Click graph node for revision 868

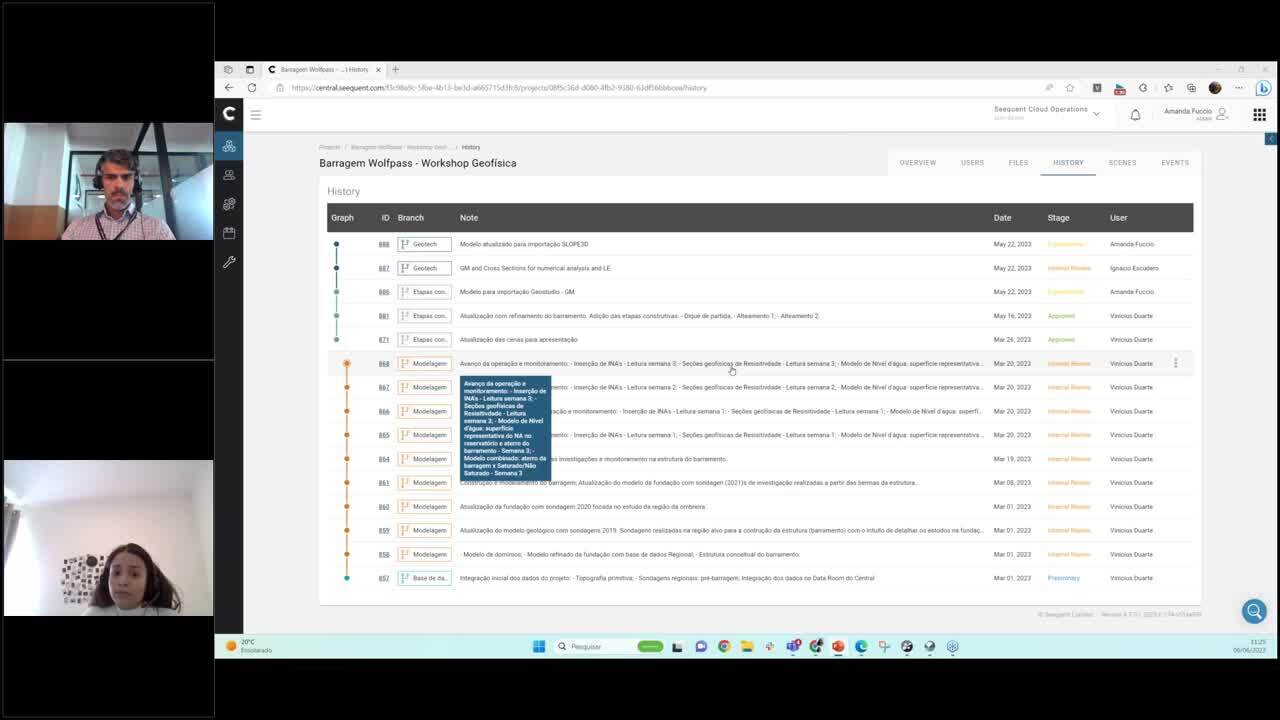(346, 363)
